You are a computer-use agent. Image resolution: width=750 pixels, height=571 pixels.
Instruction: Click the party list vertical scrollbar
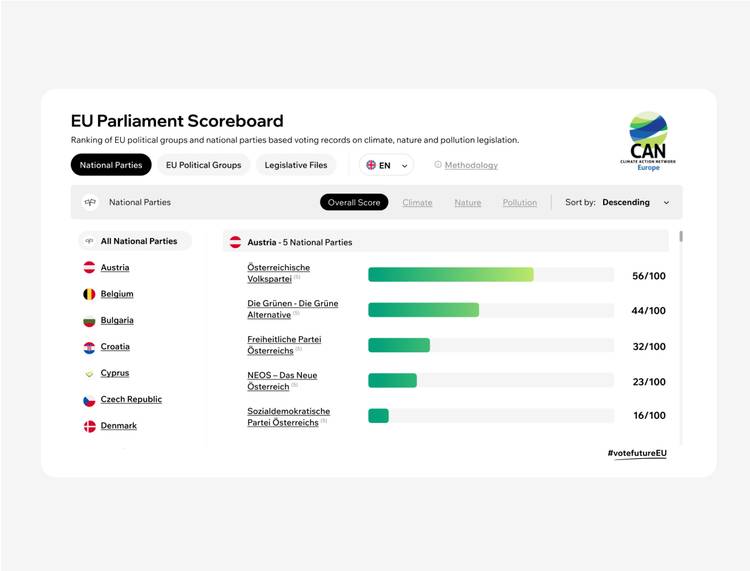pos(681,236)
